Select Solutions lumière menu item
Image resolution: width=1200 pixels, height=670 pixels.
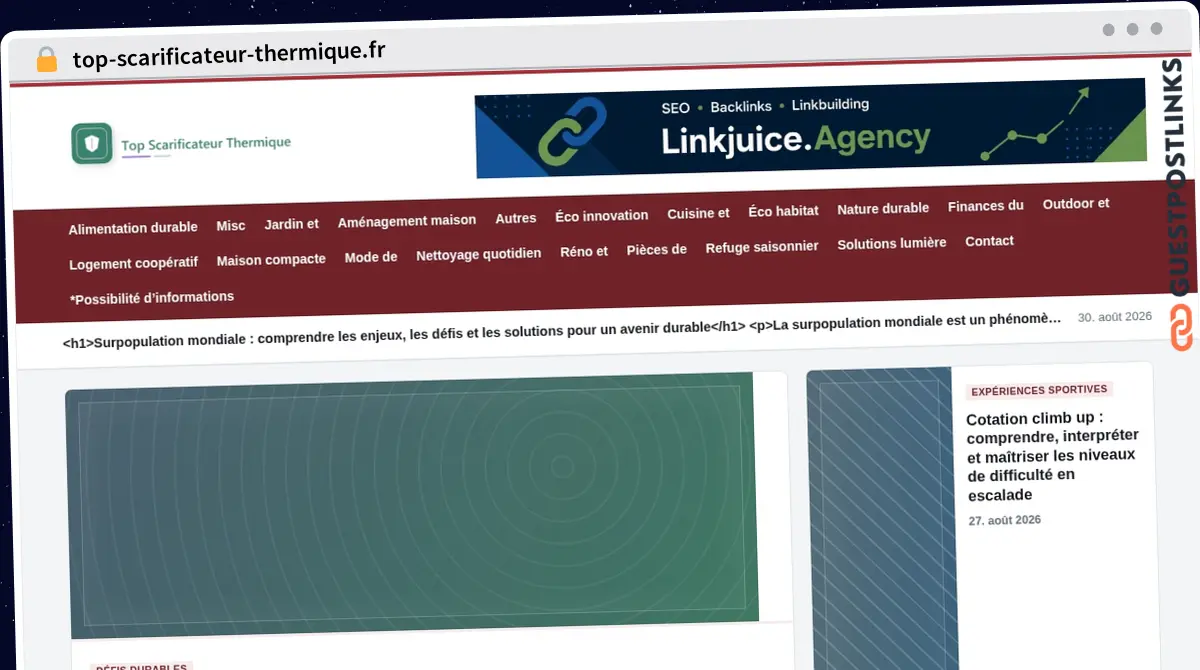[892, 243]
